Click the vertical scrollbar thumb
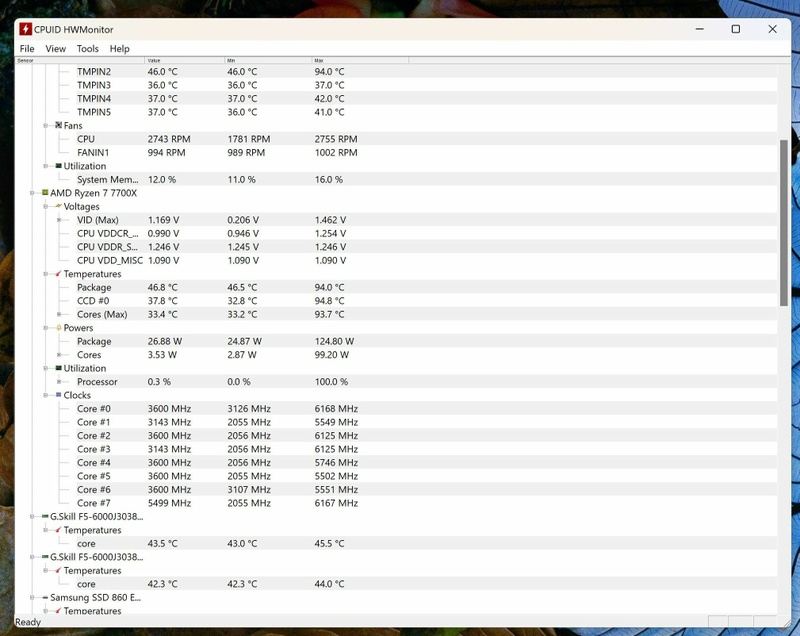The height and width of the screenshot is (636, 800). [x=783, y=223]
